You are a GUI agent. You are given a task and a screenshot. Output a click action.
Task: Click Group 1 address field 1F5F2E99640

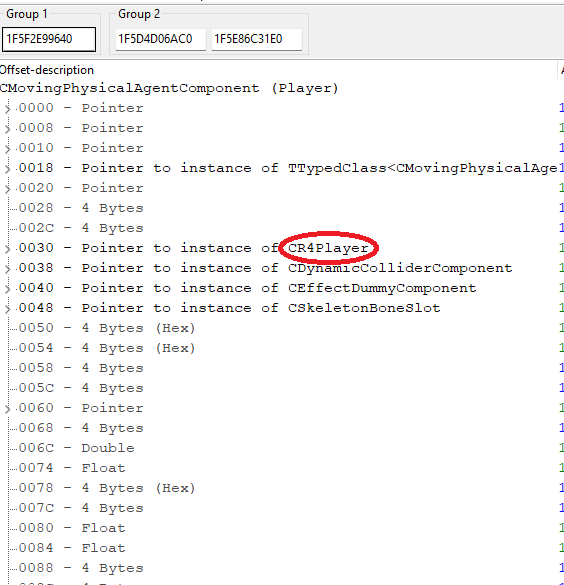coord(49,39)
